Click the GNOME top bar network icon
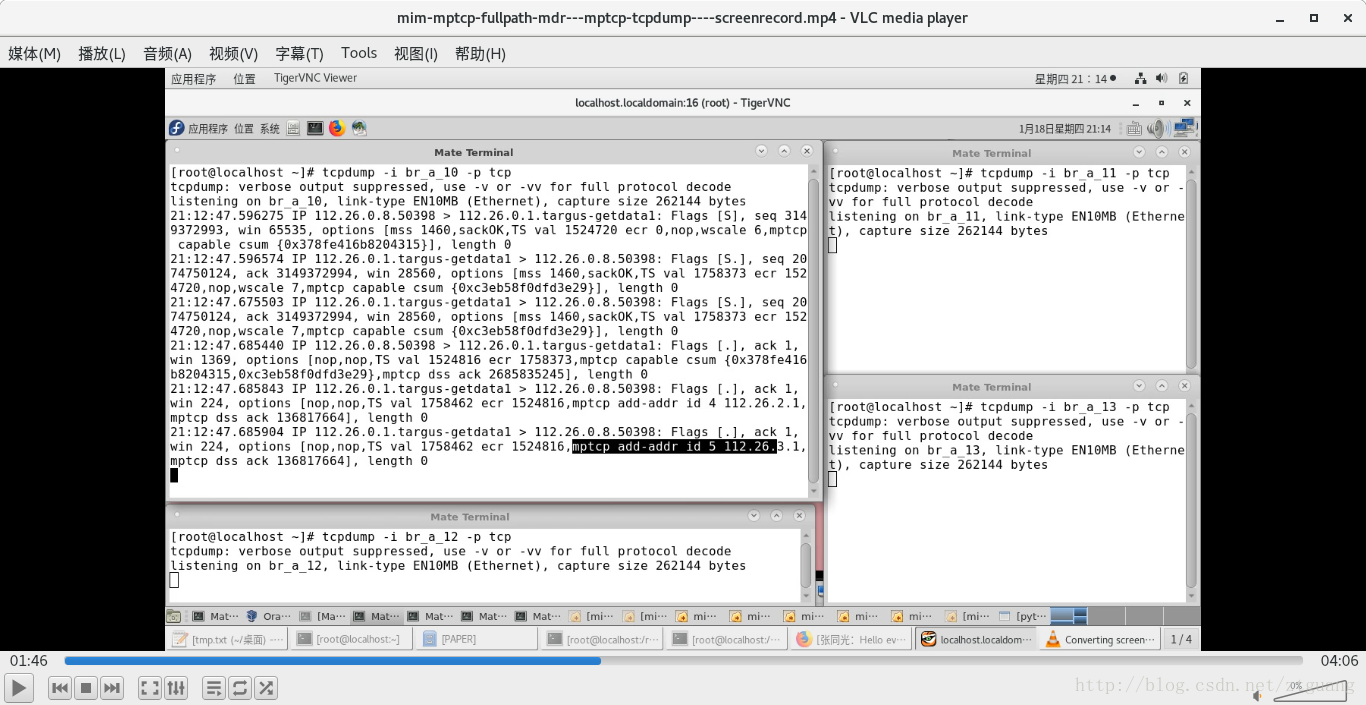Viewport: 1366px width, 705px height. [x=1140, y=78]
